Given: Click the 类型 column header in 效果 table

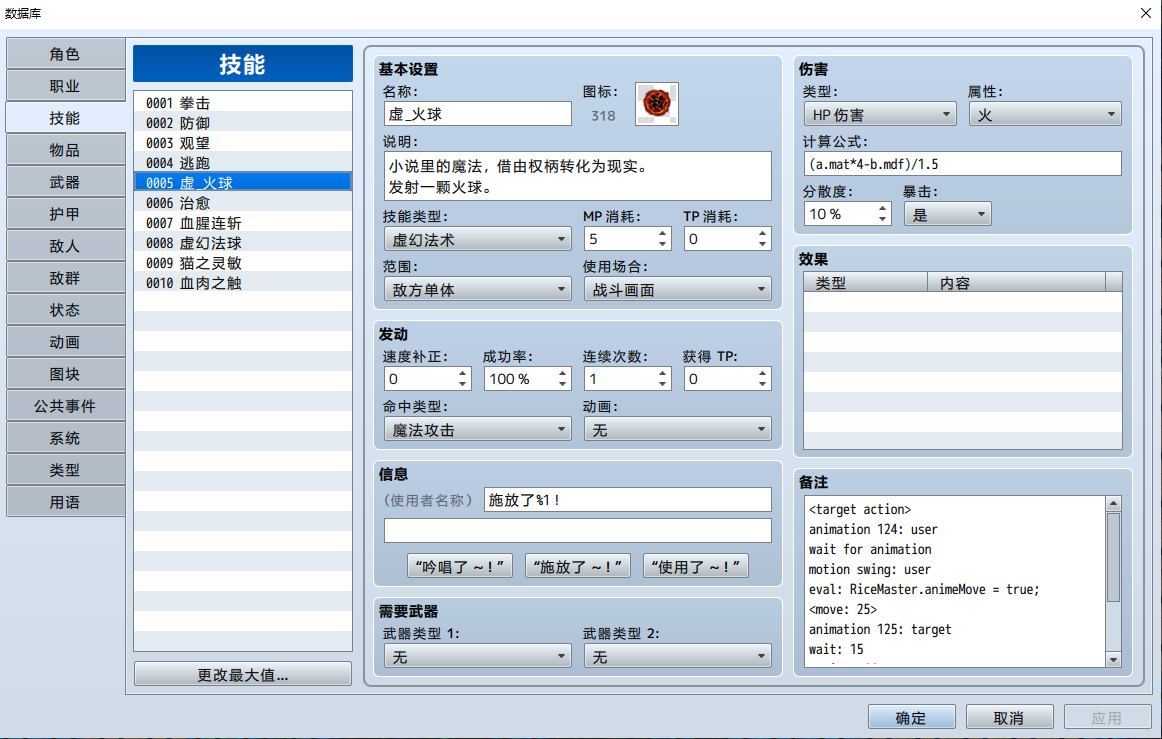Looking at the screenshot, I should (866, 282).
